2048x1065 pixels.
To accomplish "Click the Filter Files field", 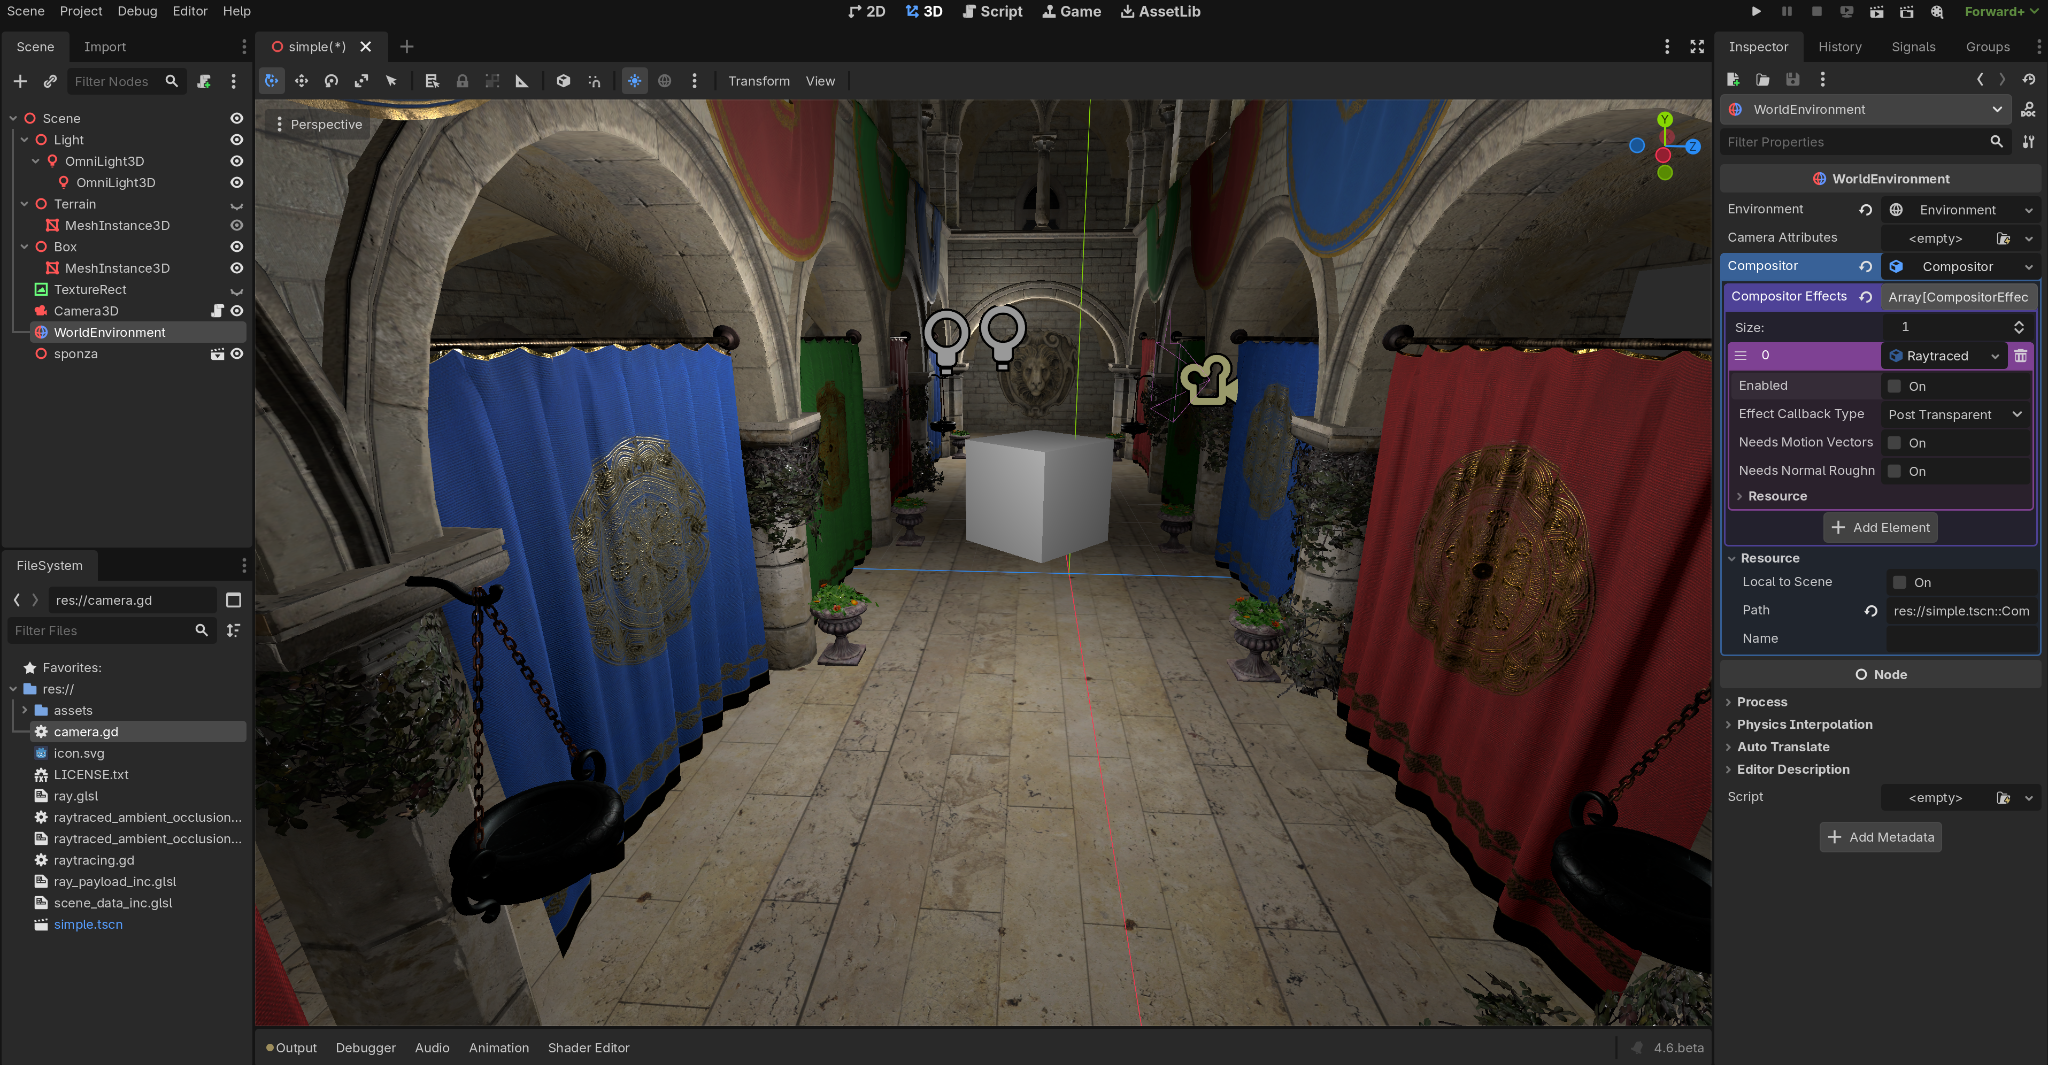I will click(x=111, y=630).
